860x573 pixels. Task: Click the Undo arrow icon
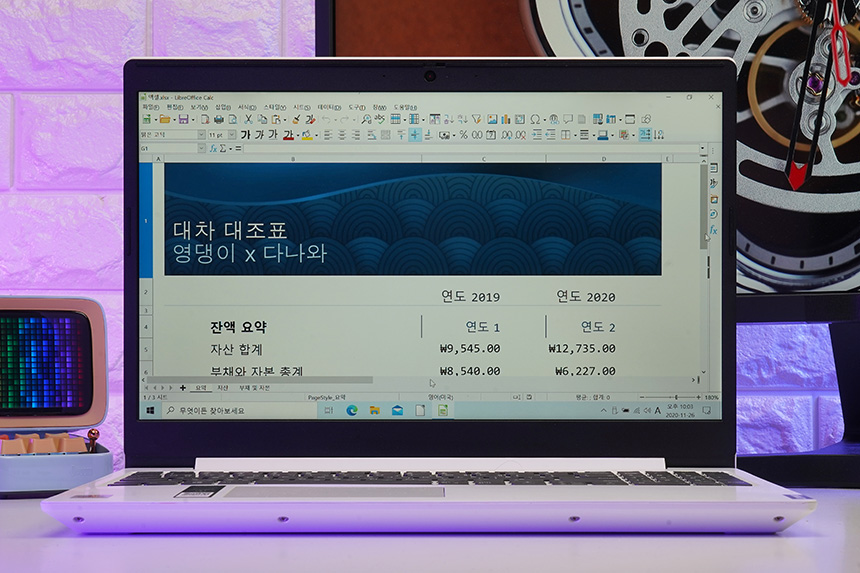(326, 119)
